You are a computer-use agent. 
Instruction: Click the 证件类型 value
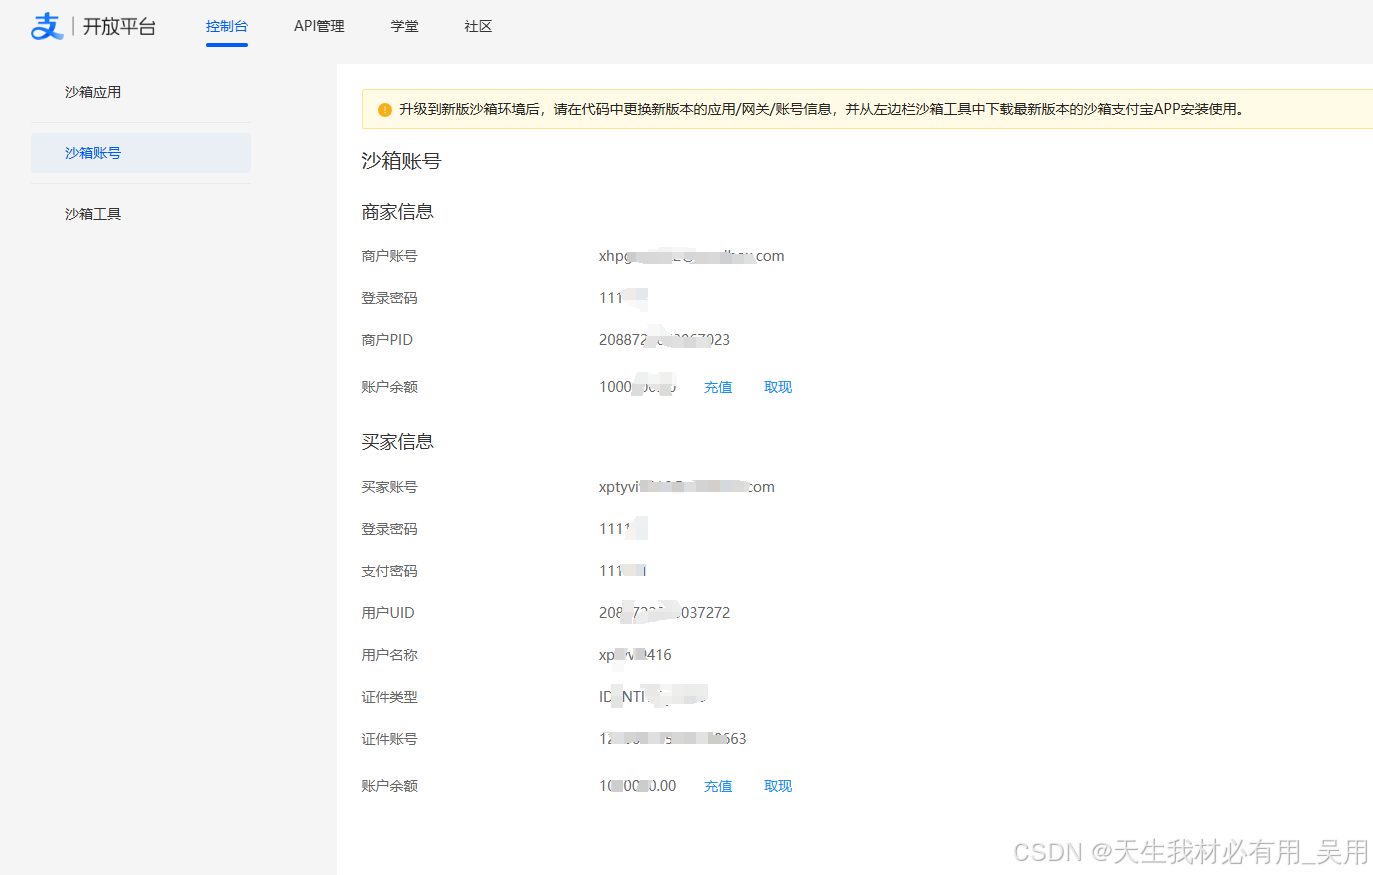tap(654, 697)
